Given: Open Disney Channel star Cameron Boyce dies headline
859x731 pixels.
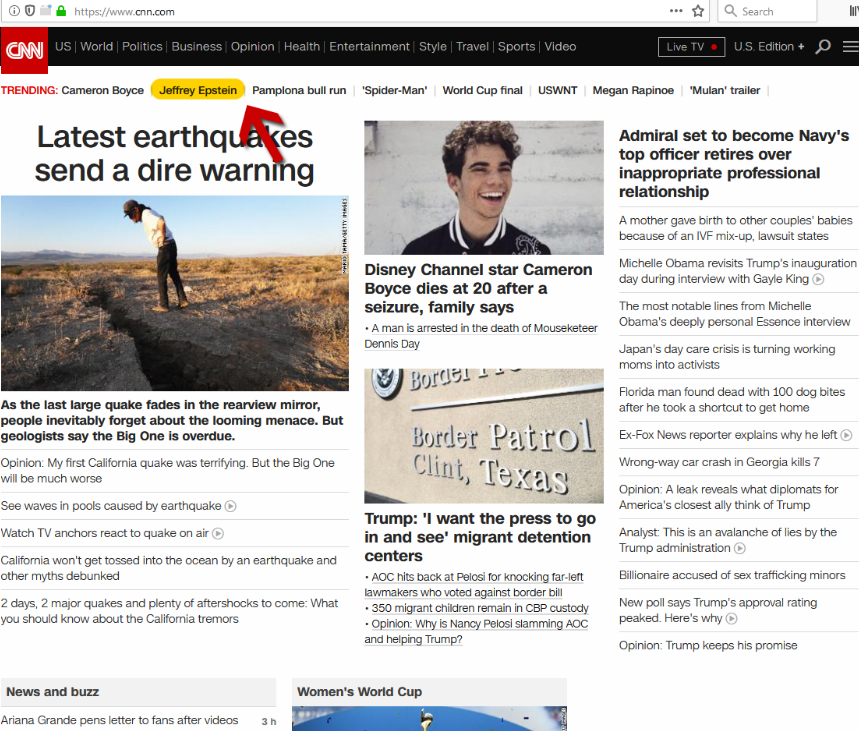Looking at the screenshot, I should 478,288.
